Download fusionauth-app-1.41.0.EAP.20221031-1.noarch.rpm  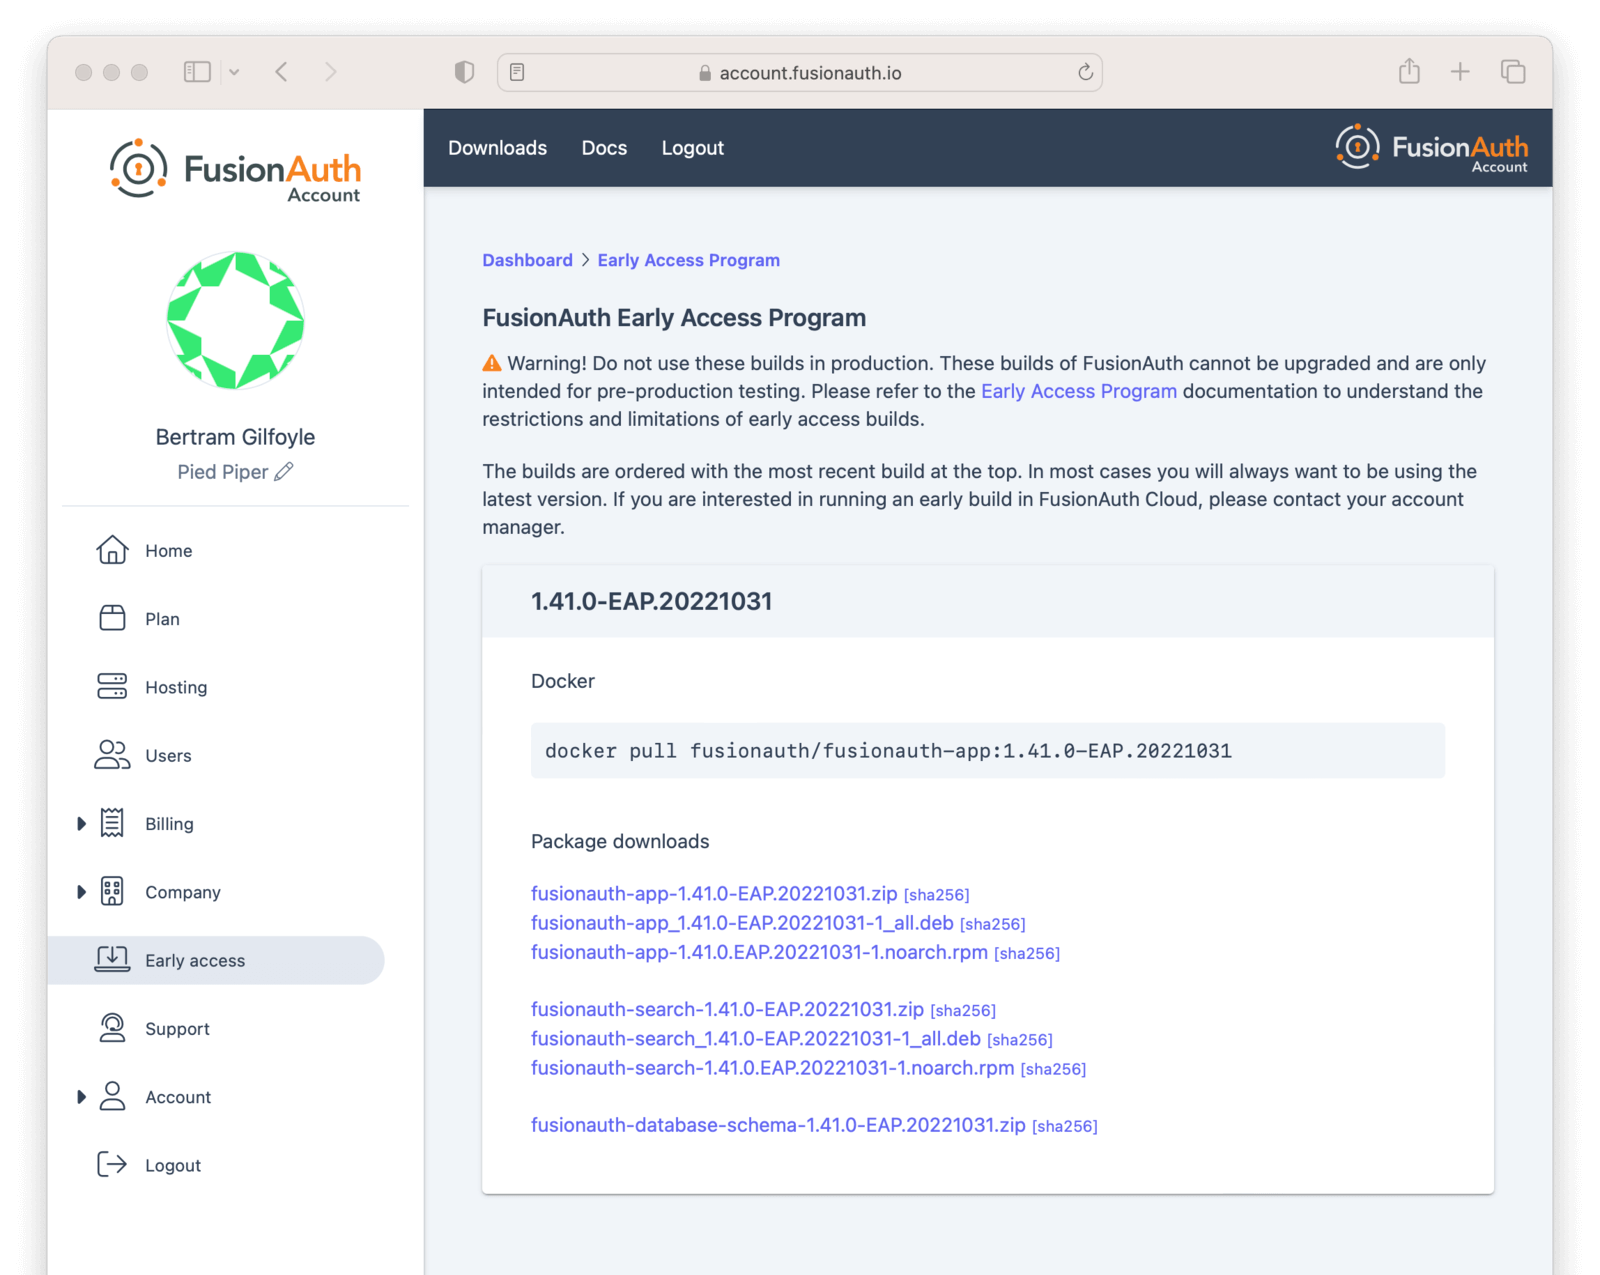(759, 952)
